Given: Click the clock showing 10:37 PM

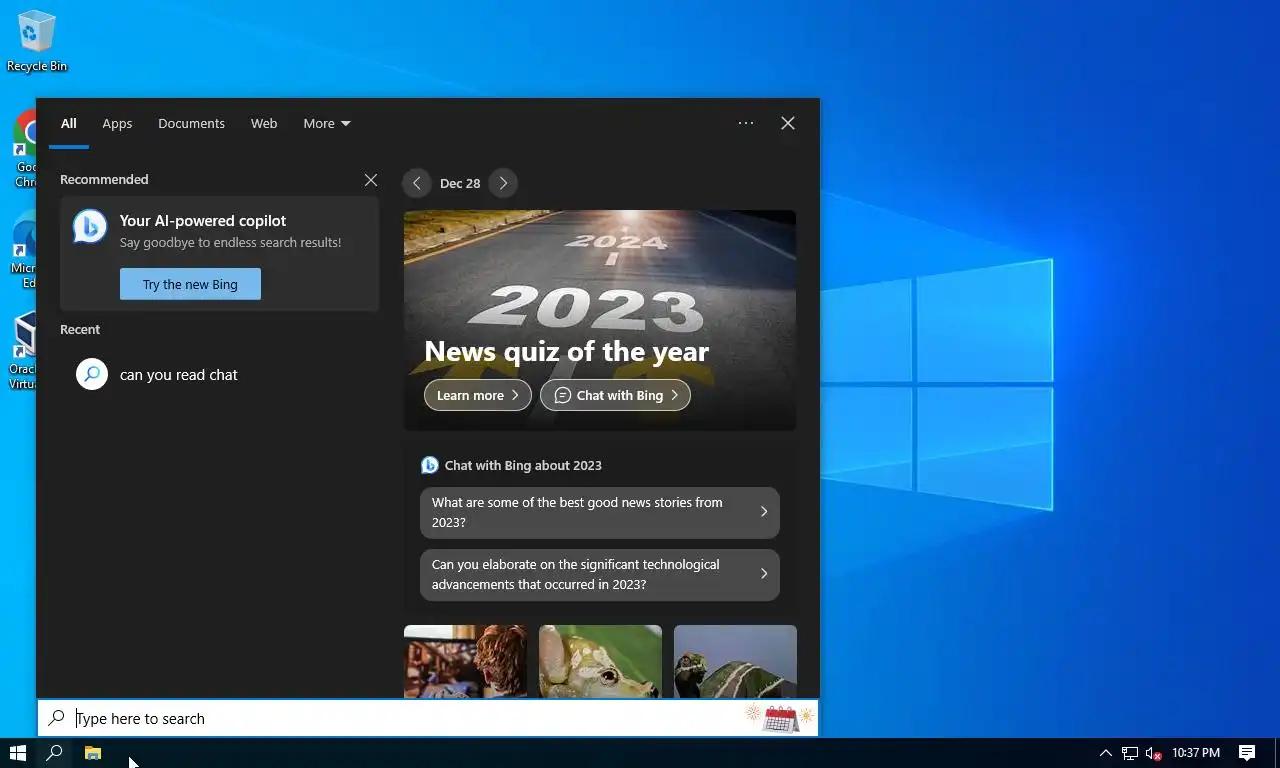Looking at the screenshot, I should pyautogui.click(x=1196, y=753).
